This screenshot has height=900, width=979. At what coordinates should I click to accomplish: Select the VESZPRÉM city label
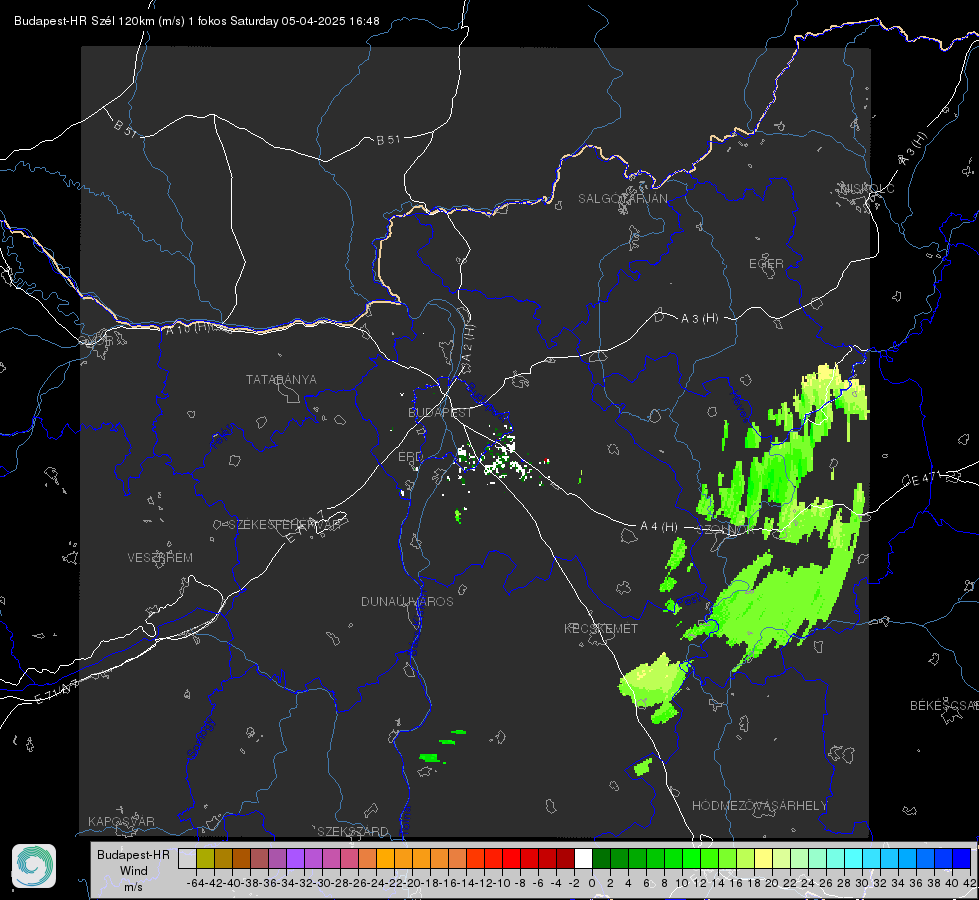[x=160, y=558]
